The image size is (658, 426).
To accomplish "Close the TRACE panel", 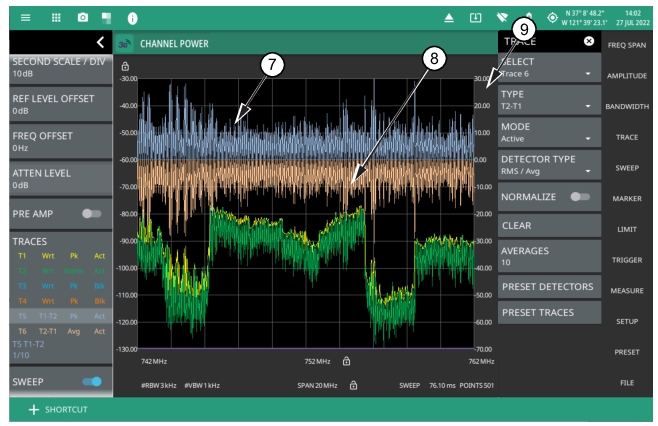I will [589, 42].
